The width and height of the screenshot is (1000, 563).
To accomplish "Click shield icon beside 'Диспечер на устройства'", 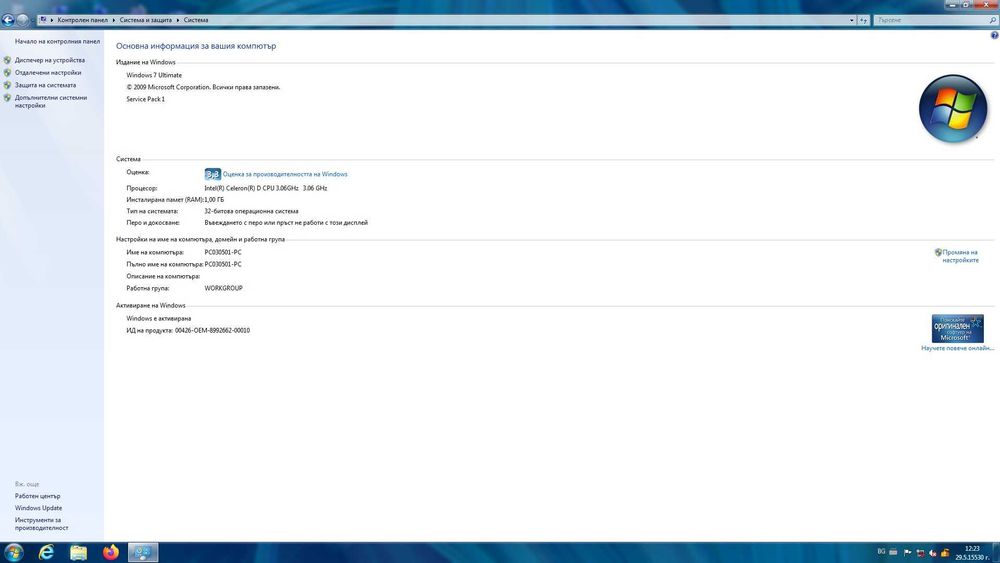I will coord(7,60).
